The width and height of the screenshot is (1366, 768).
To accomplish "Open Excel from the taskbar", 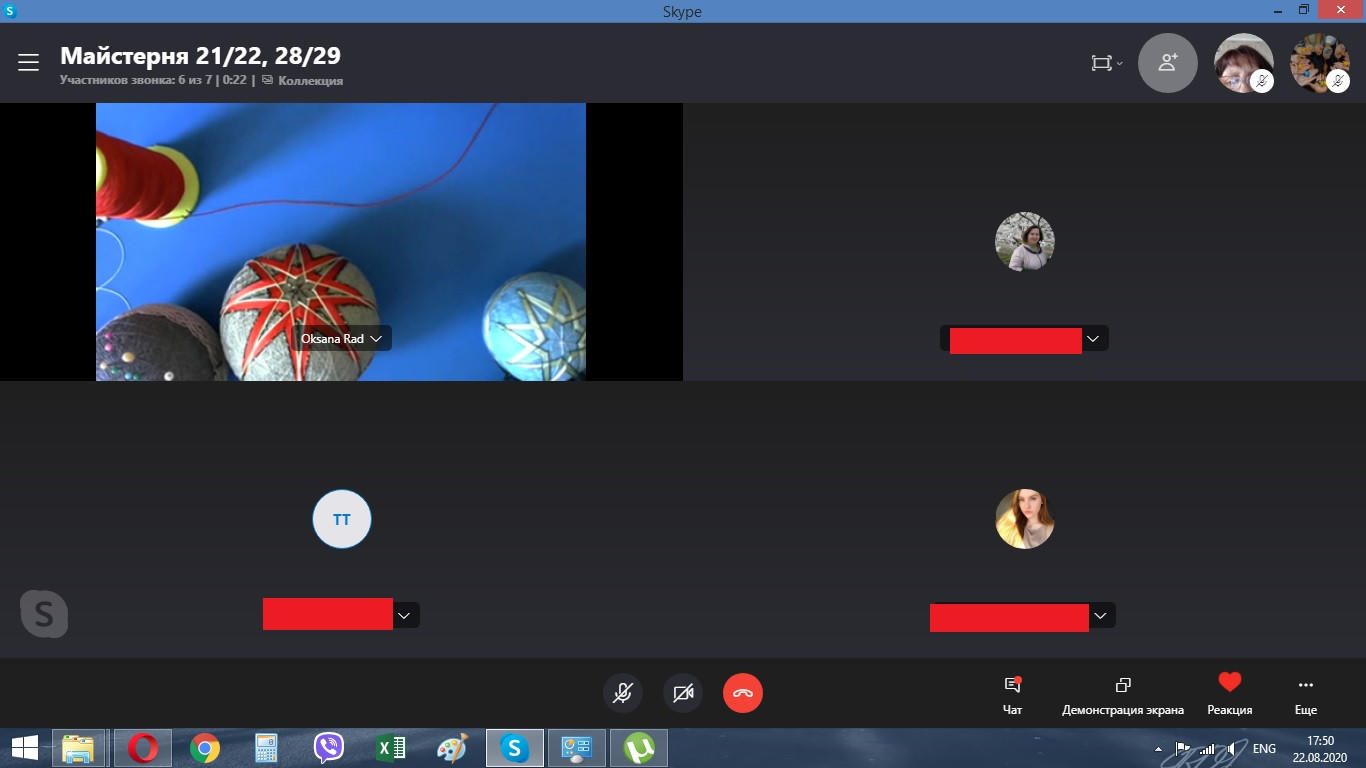I will point(390,748).
